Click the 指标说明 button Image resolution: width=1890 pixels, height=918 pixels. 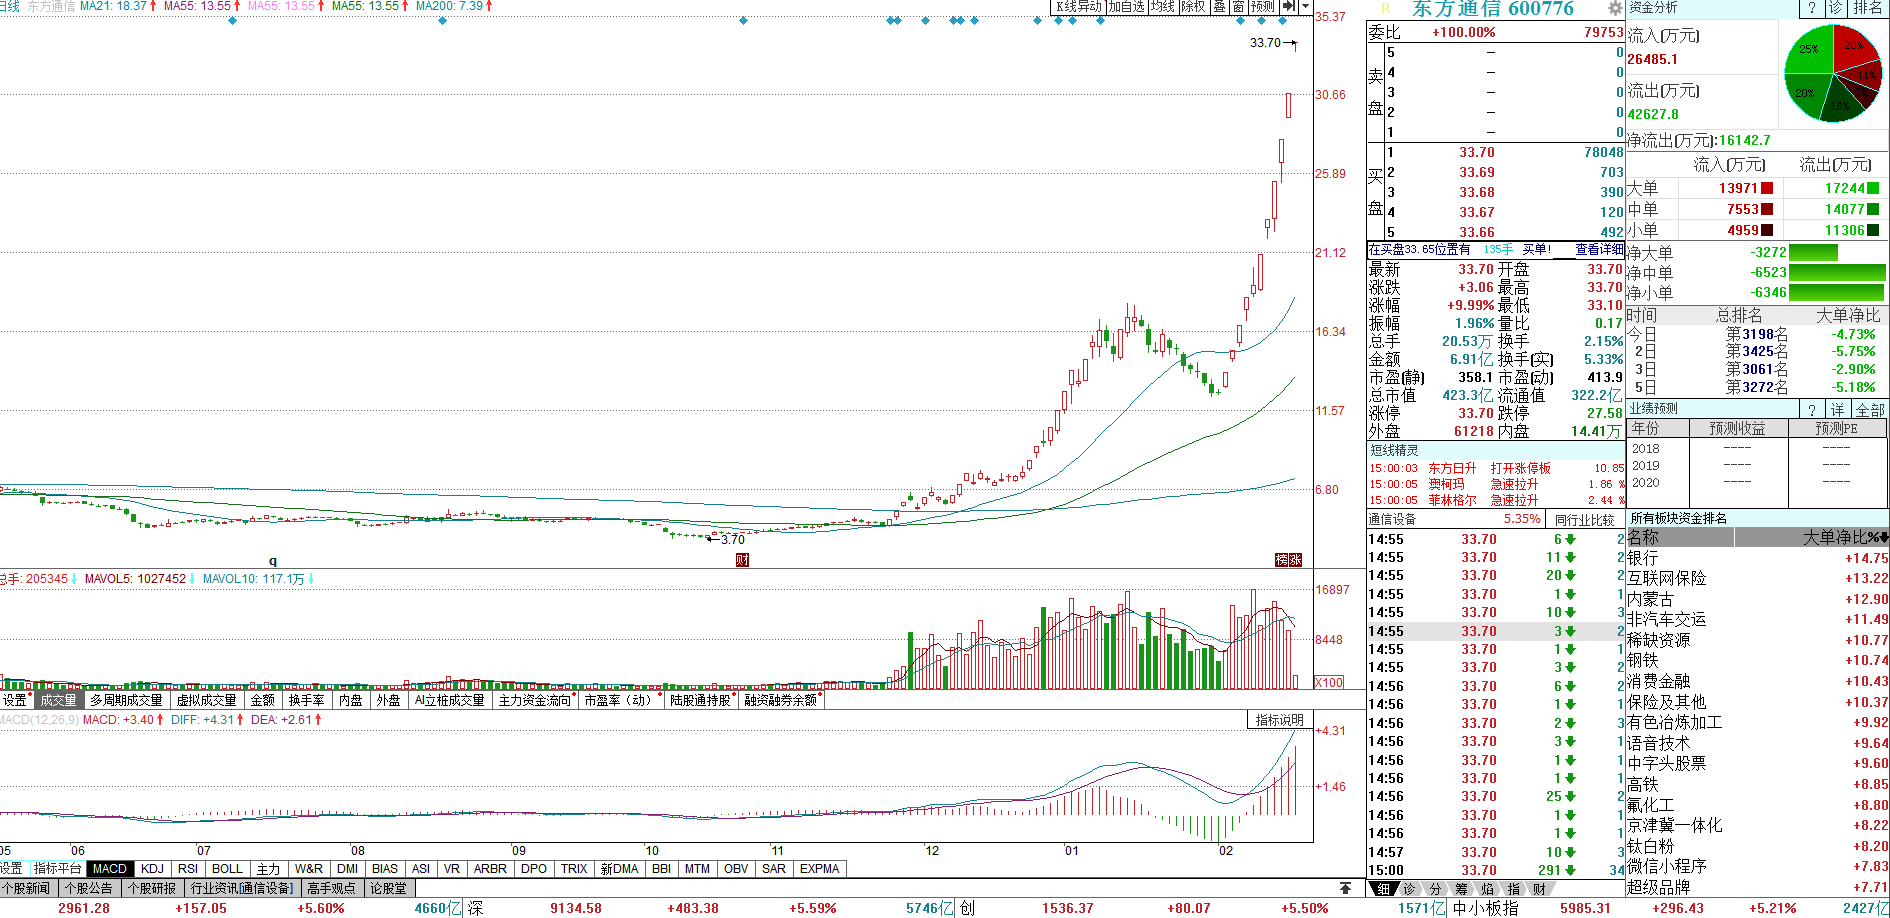click(1279, 720)
